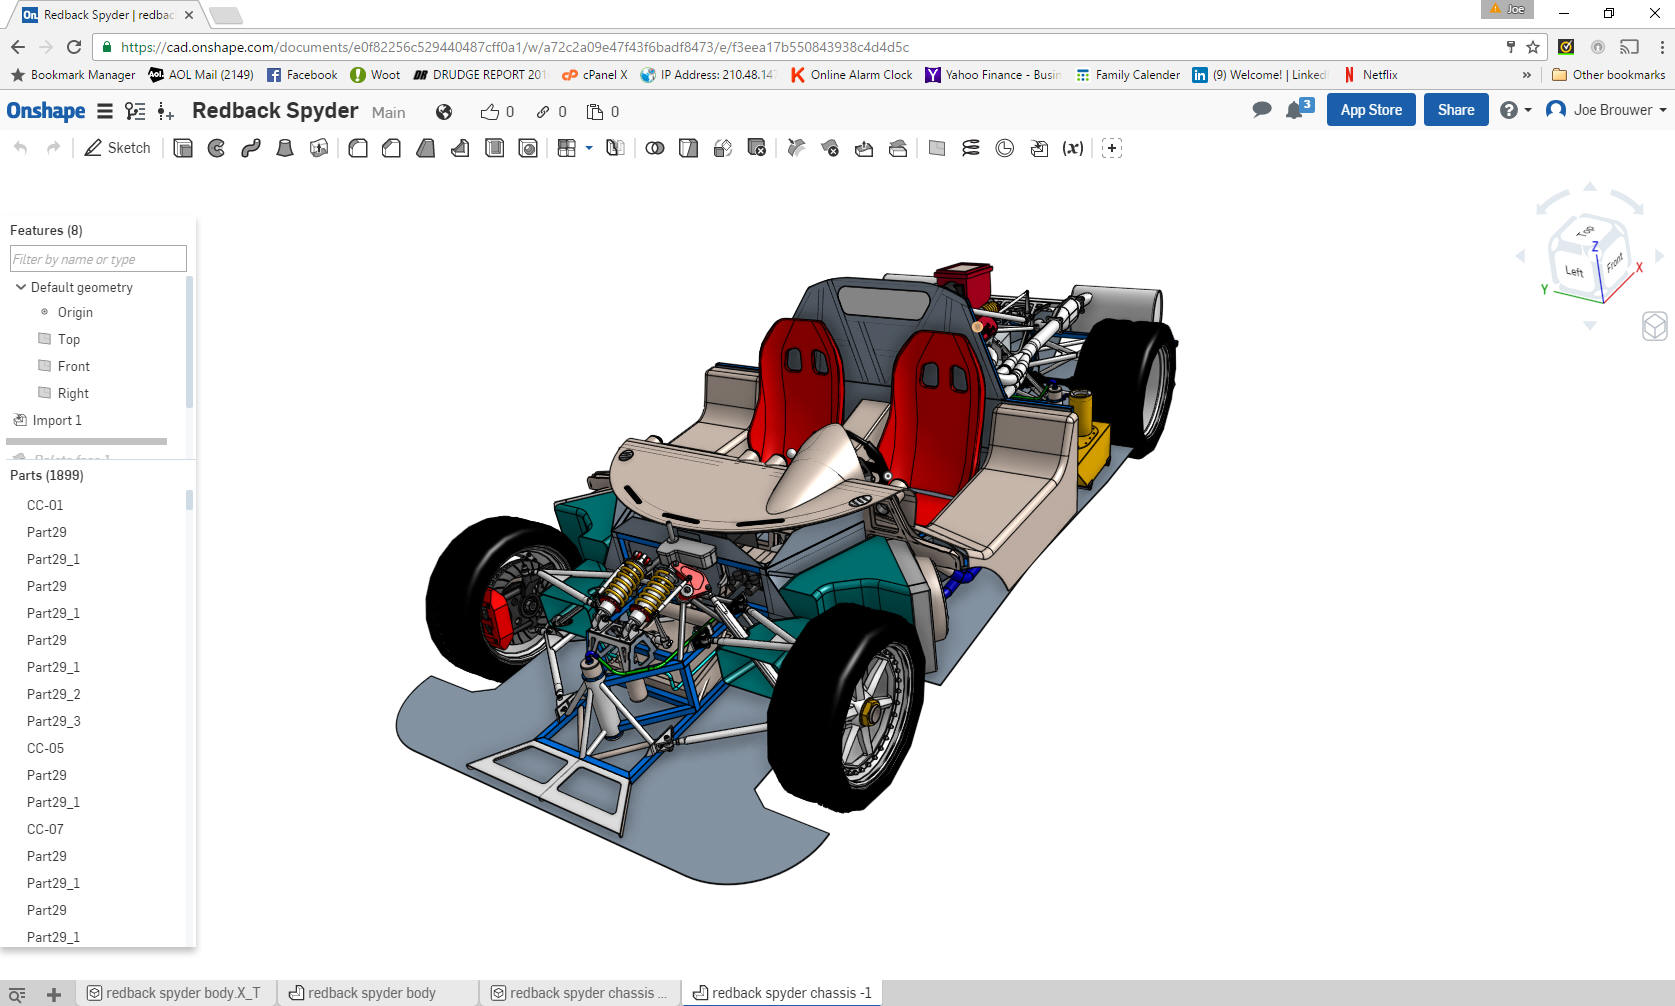Viewport: 1675px width, 1006px height.
Task: Open the Variable (x) tool
Action: [1073, 148]
